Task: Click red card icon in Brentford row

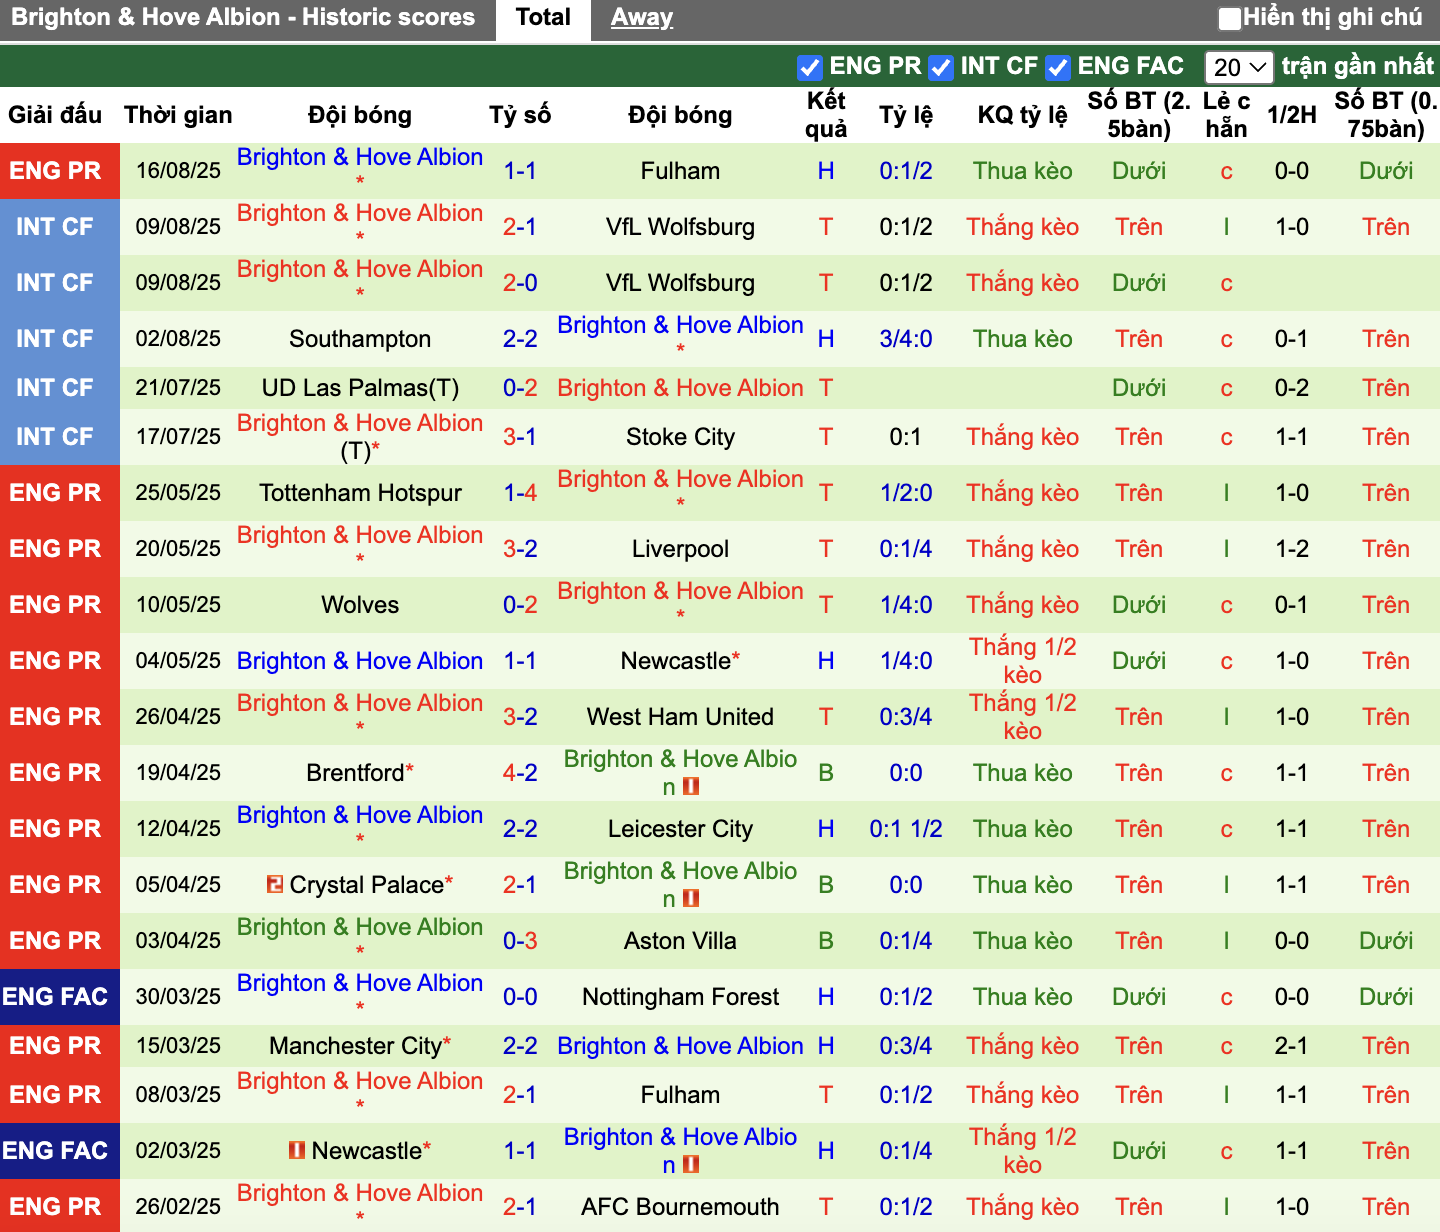Action: pyautogui.click(x=690, y=787)
